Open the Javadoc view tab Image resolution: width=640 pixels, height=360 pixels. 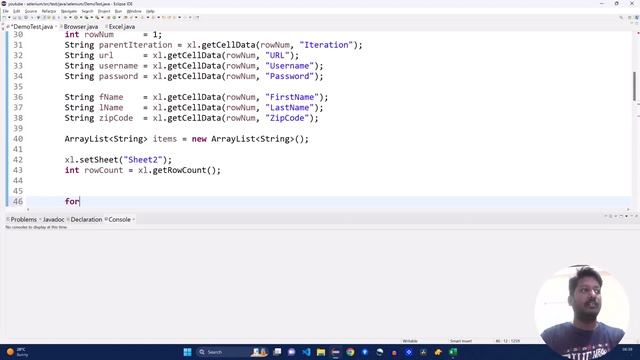click(53, 220)
